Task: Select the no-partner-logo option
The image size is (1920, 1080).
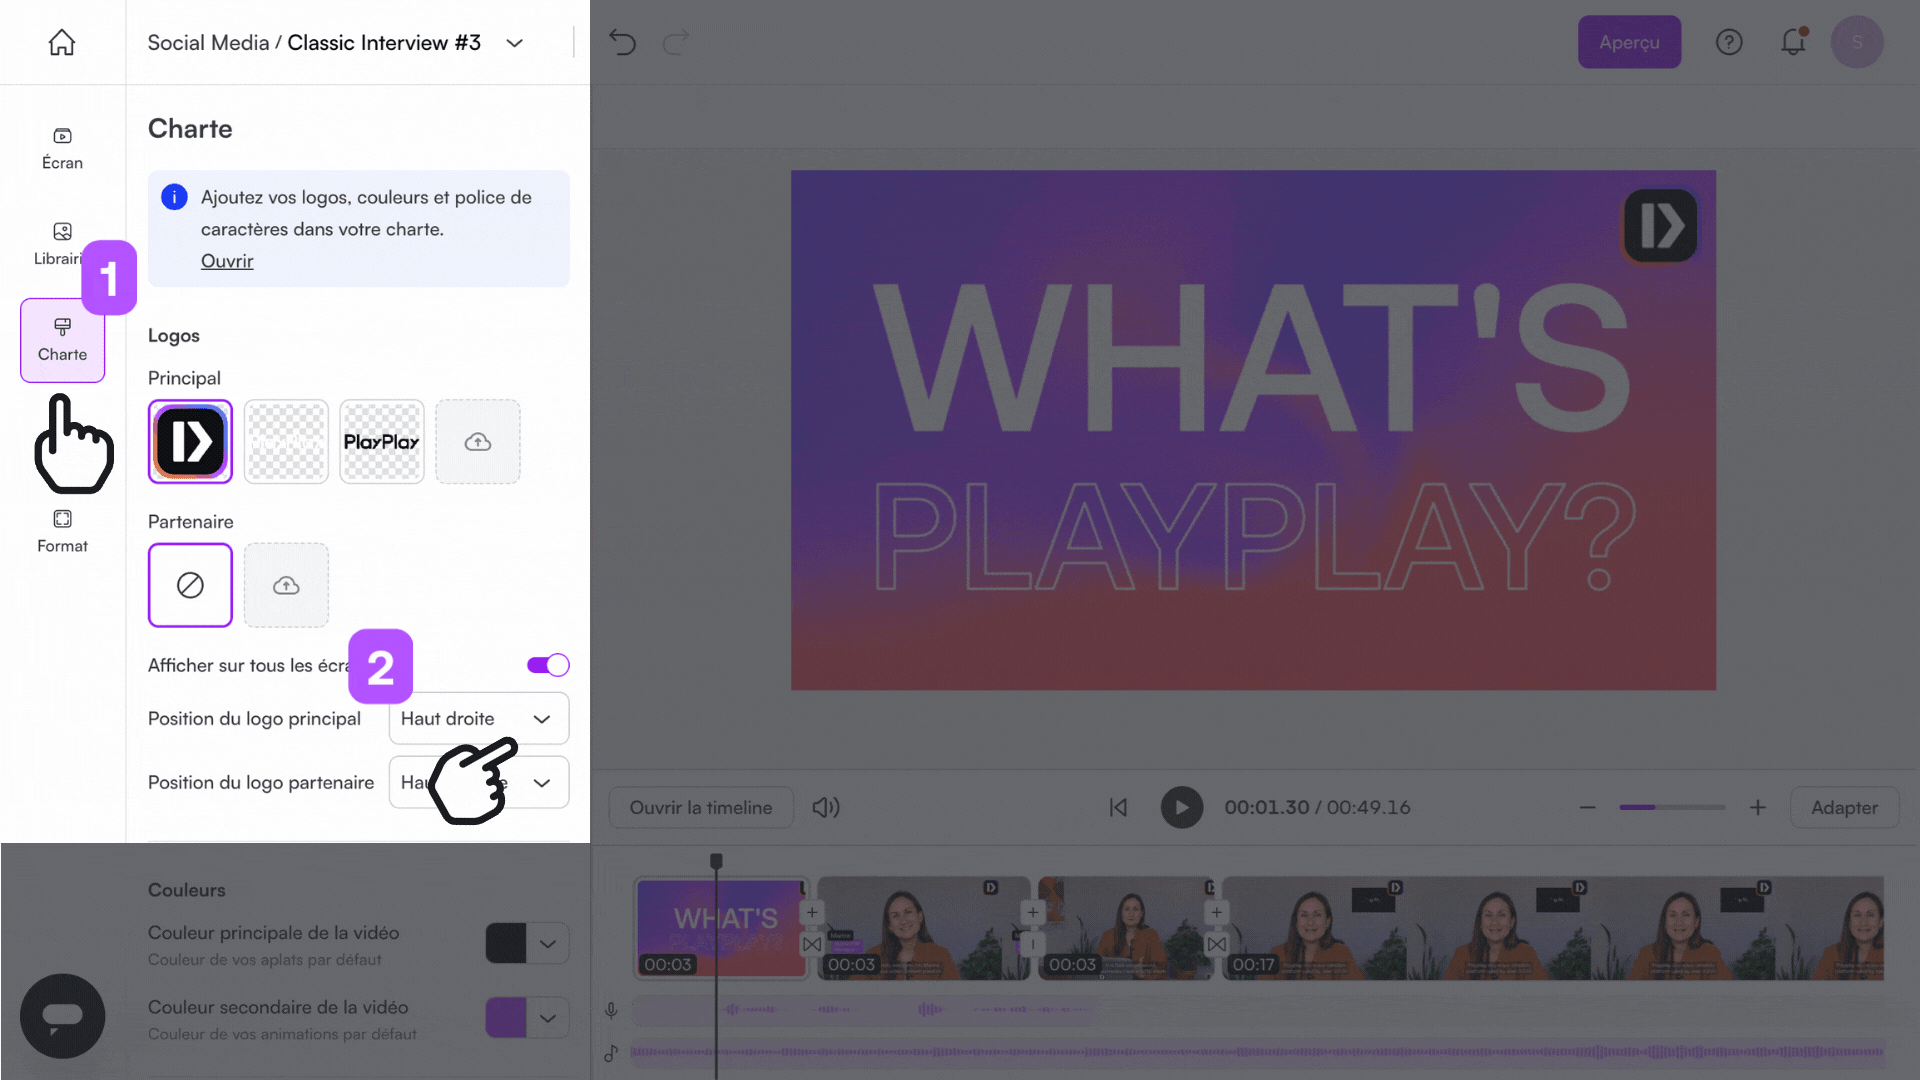Action: click(x=190, y=585)
